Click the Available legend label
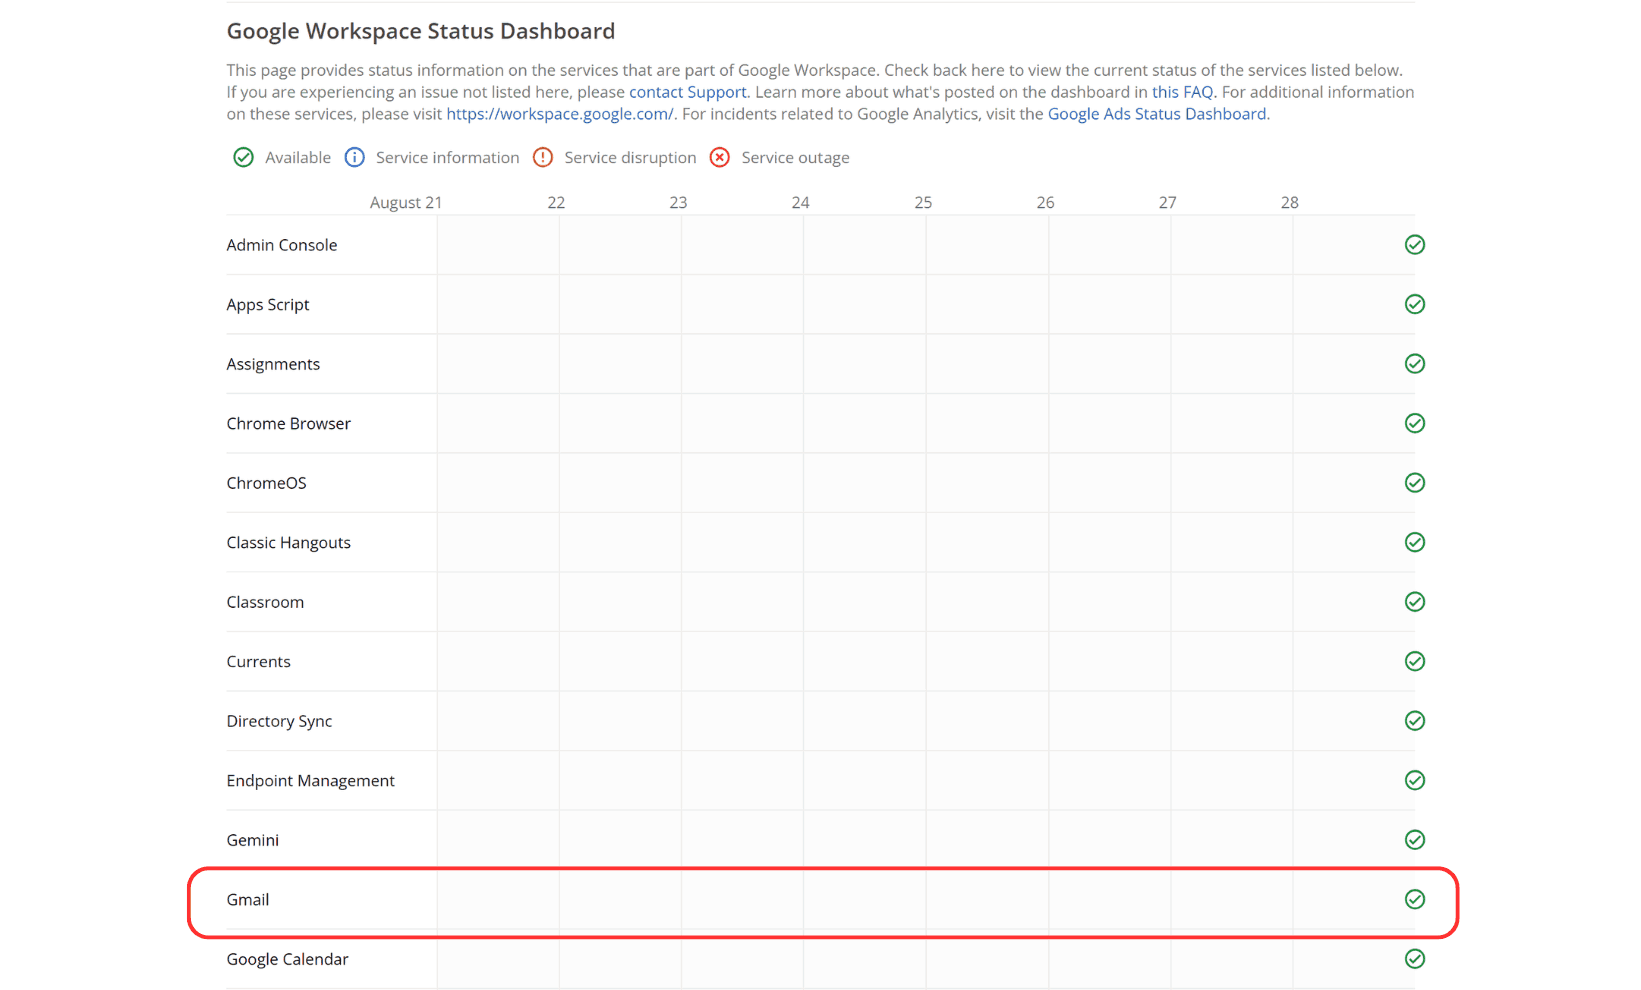Image resolution: width=1641 pixels, height=990 pixels. pyautogui.click(x=298, y=158)
